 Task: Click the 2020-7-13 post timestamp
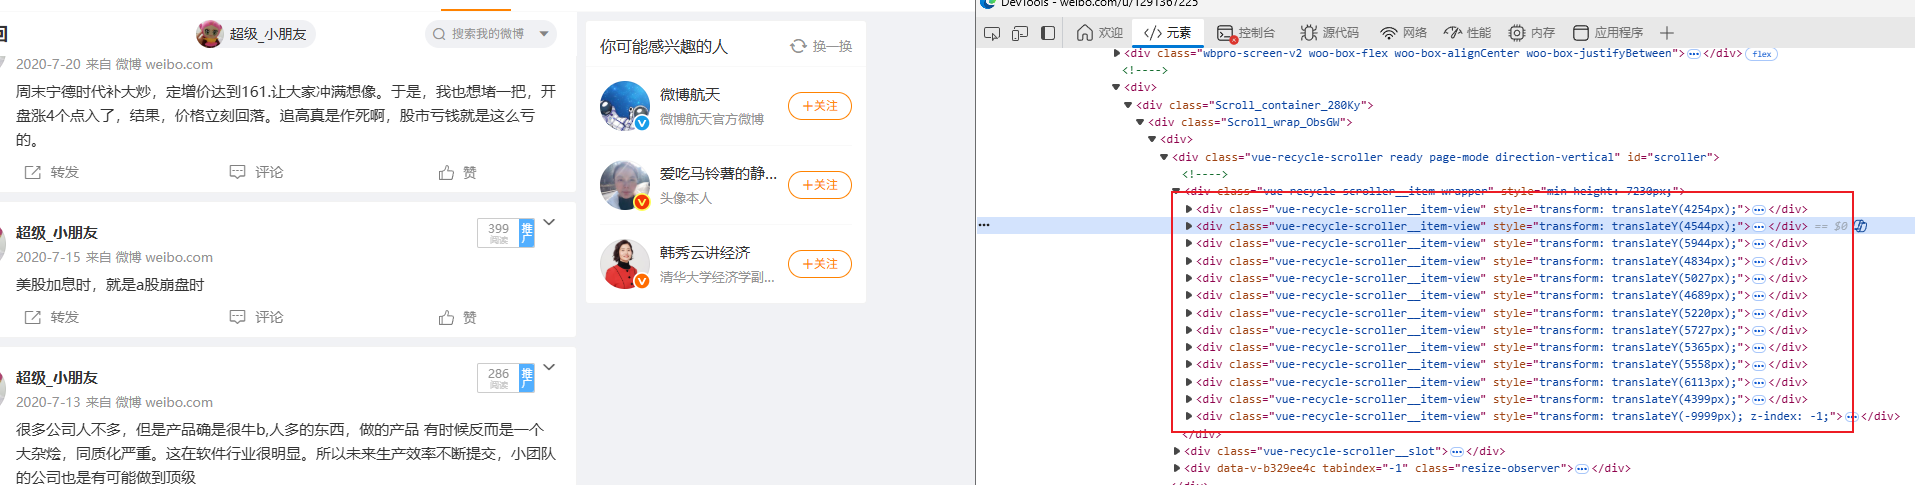point(48,402)
